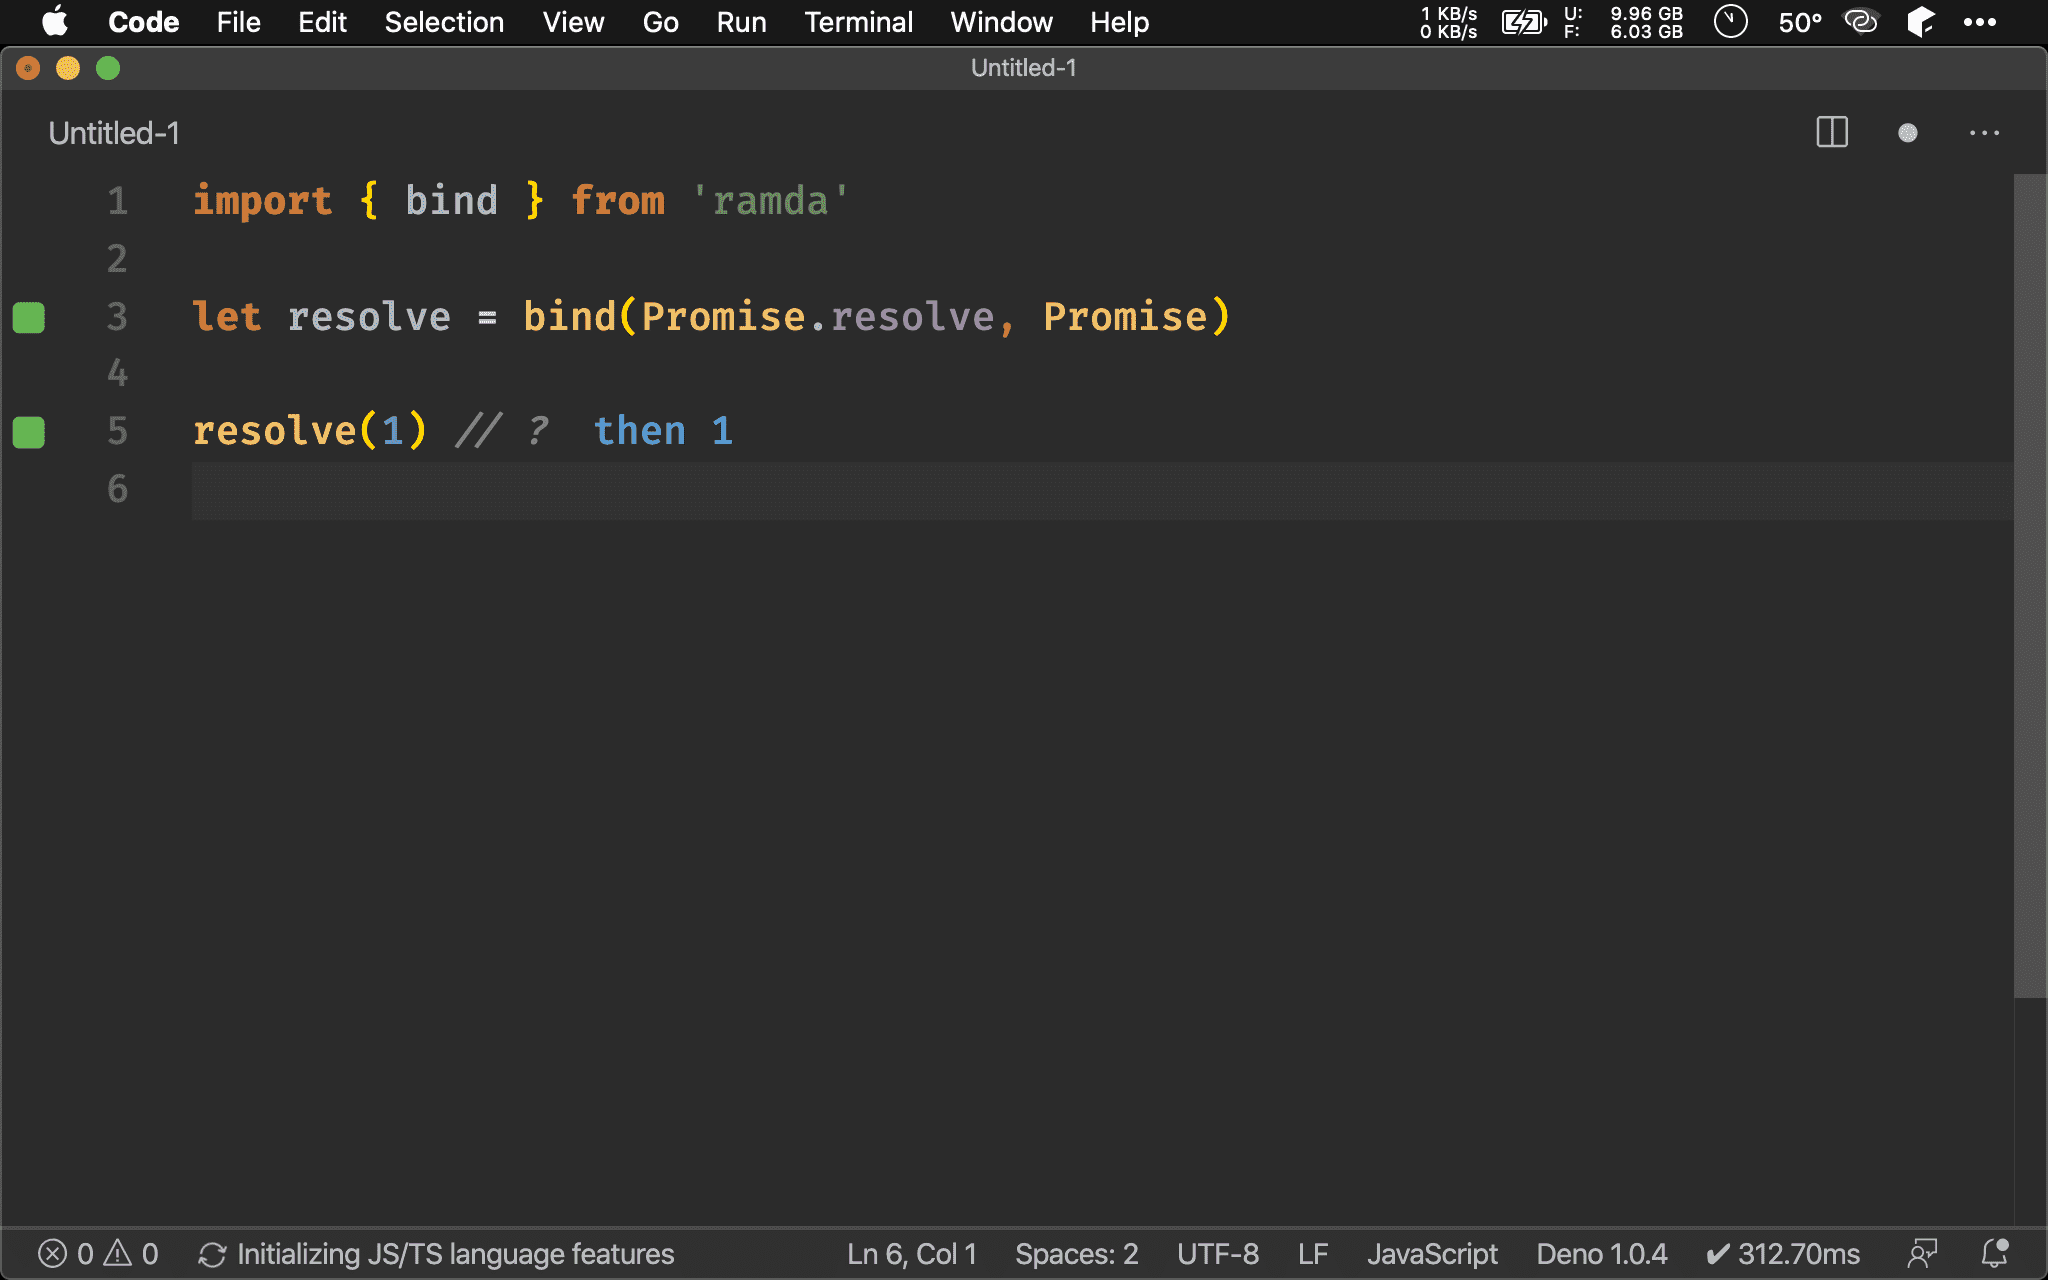Click the LF end-of-line selector
The image size is (2048, 1280).
pos(1312,1253)
